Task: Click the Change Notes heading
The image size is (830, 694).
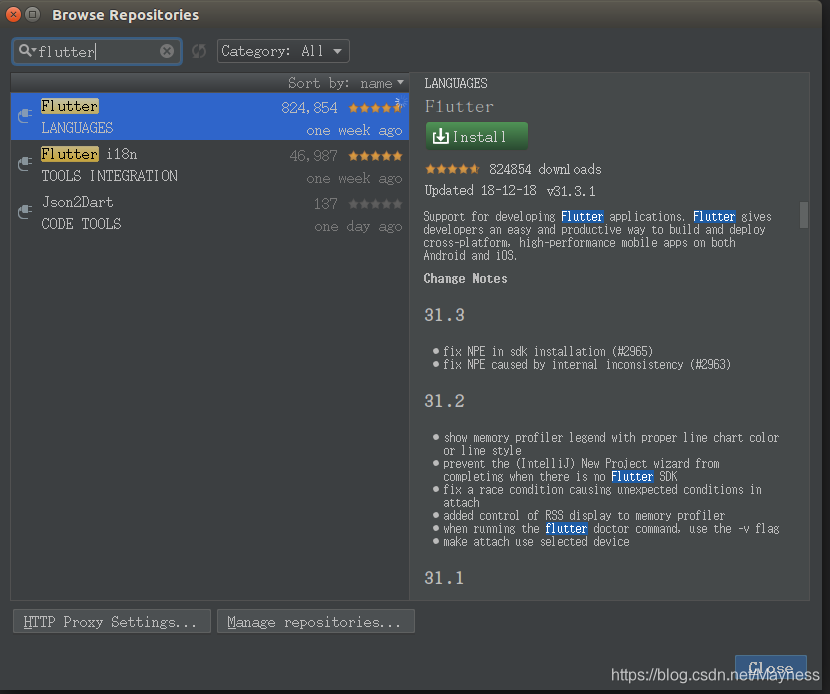Action: [x=465, y=278]
